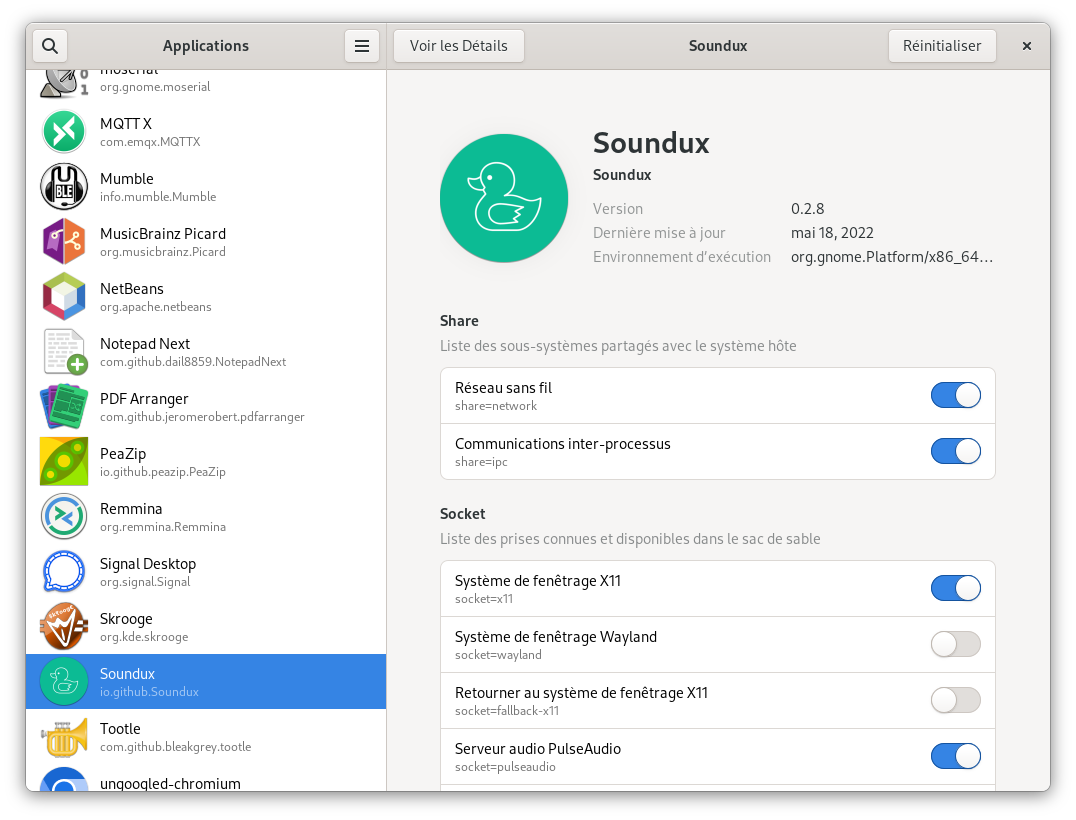Select PDF Arranger entry
Viewport: 1076px width, 820px height.
[206, 406]
